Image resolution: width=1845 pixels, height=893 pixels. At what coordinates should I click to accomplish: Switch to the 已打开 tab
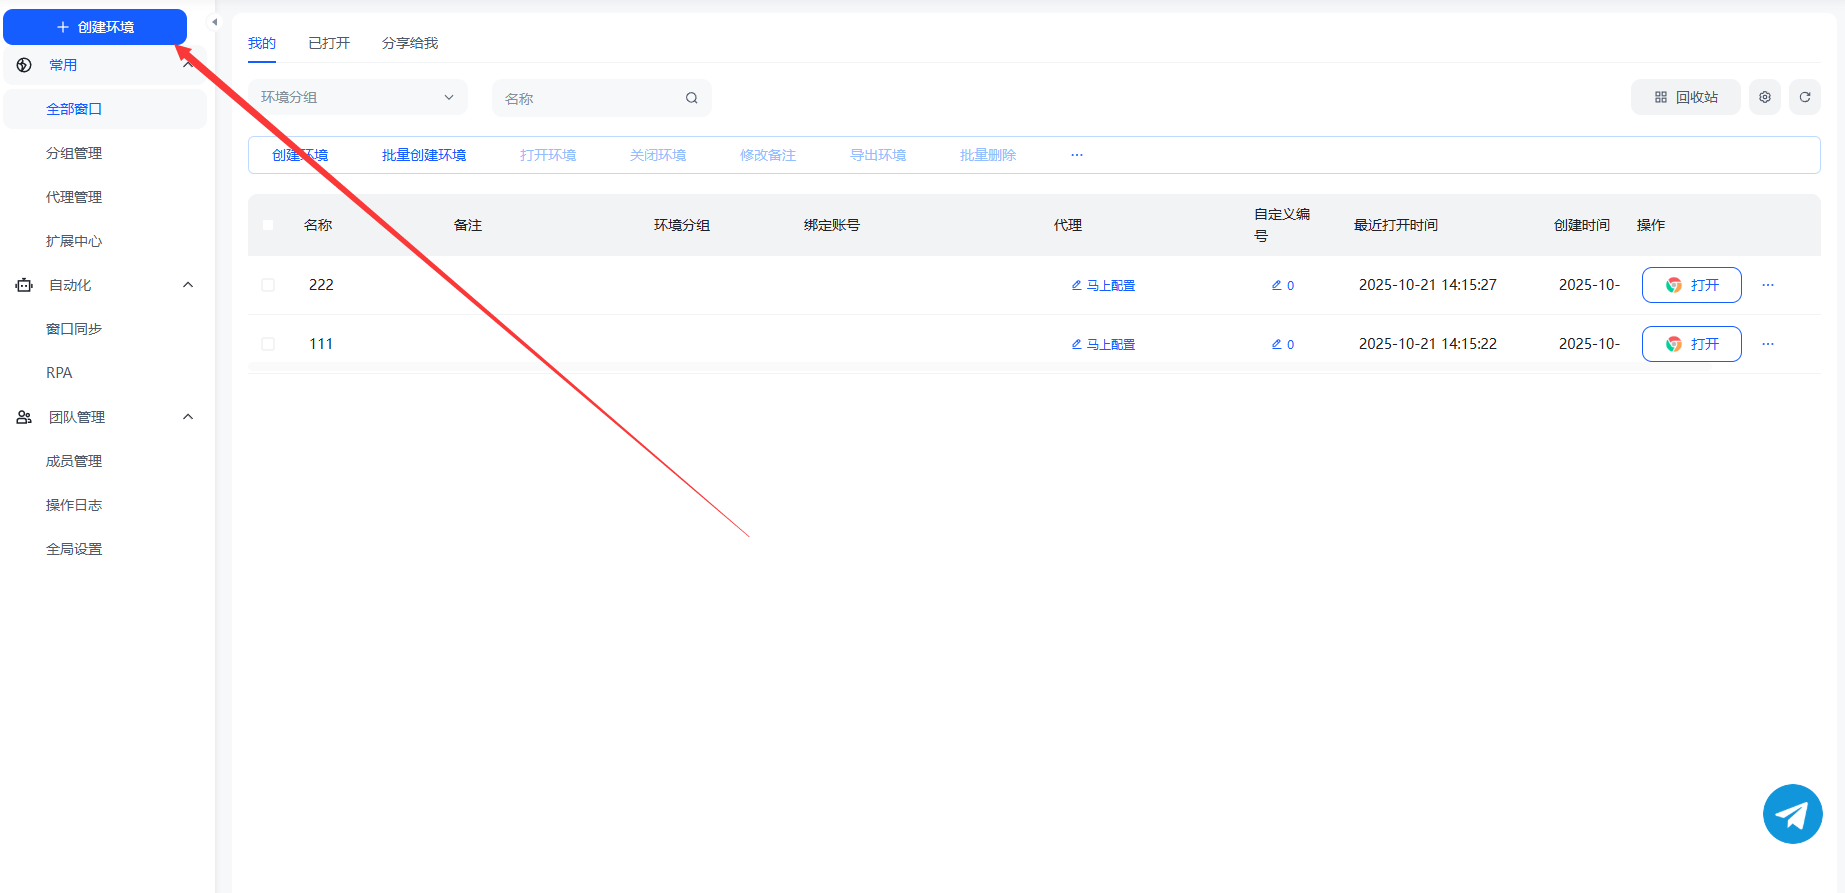329,43
